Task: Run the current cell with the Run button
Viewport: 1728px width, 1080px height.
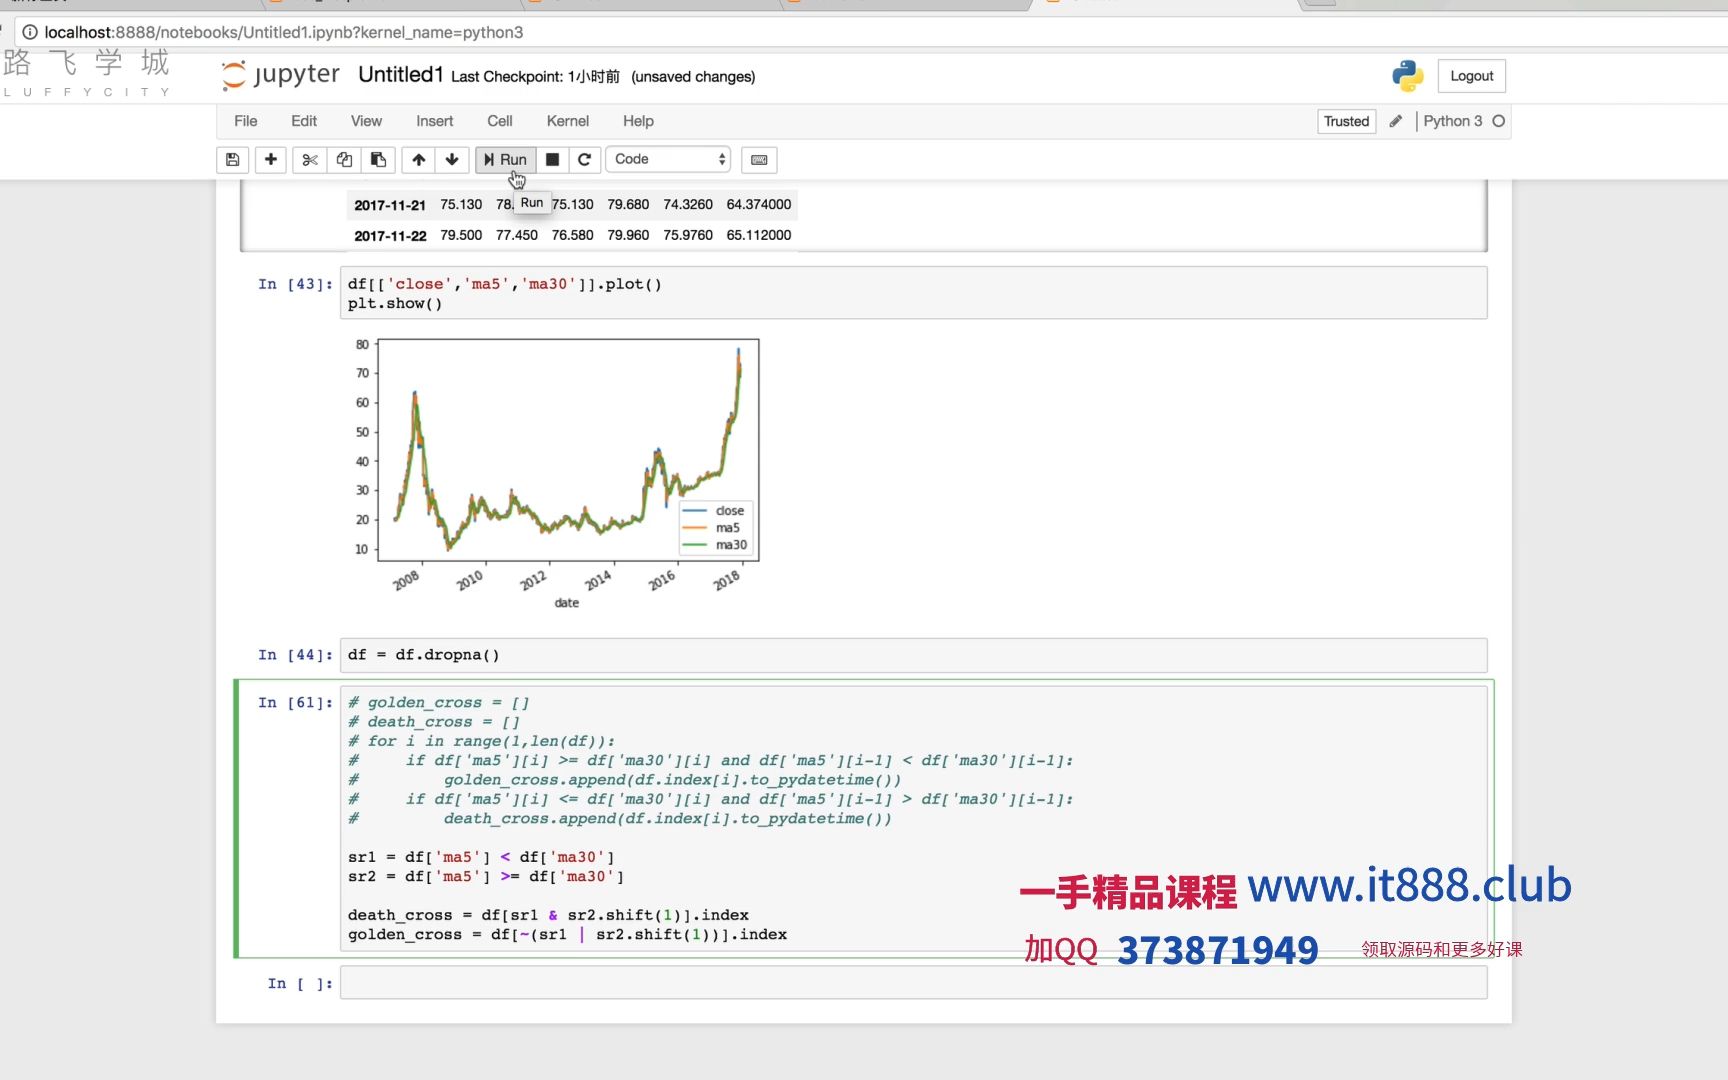Action: (x=505, y=159)
